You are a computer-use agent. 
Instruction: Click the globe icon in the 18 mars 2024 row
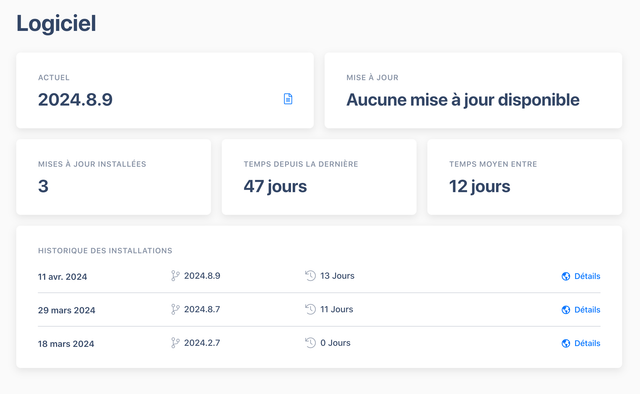(x=566, y=343)
